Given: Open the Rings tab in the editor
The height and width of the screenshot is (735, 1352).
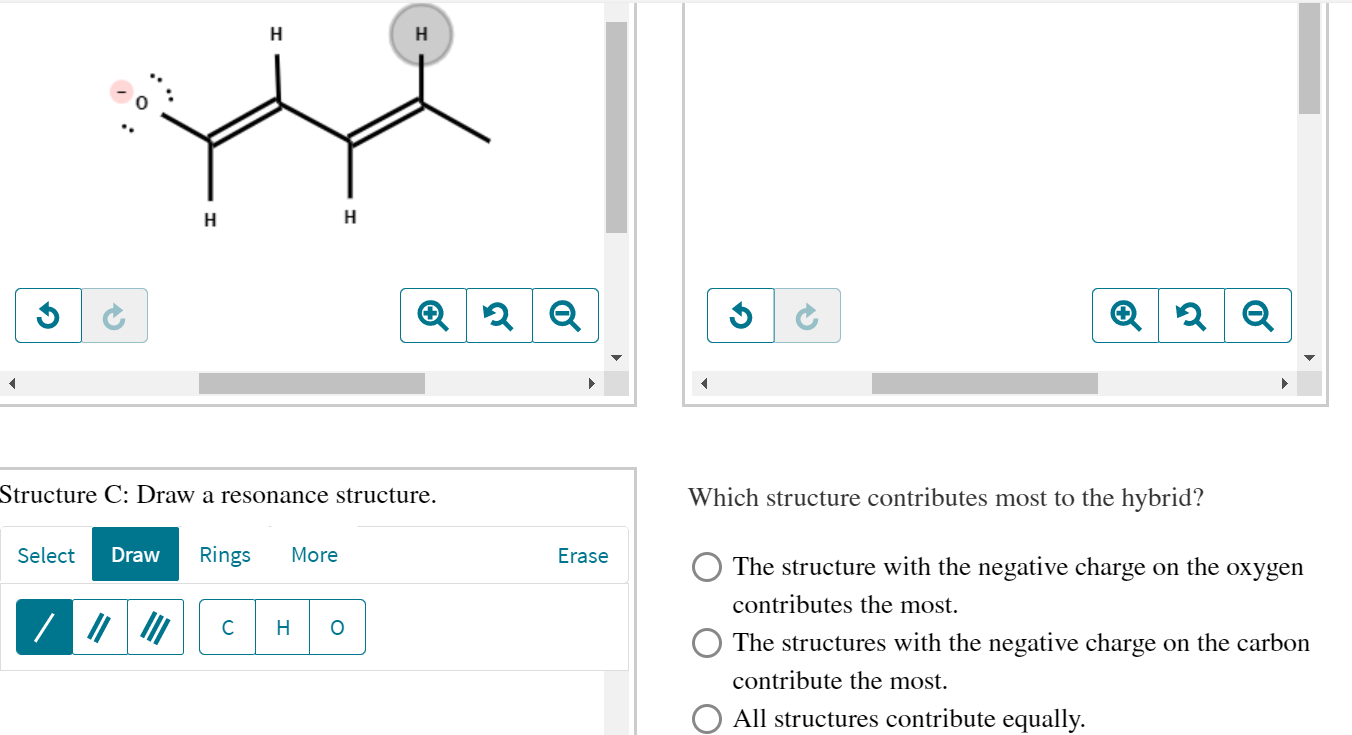Looking at the screenshot, I should click(224, 554).
